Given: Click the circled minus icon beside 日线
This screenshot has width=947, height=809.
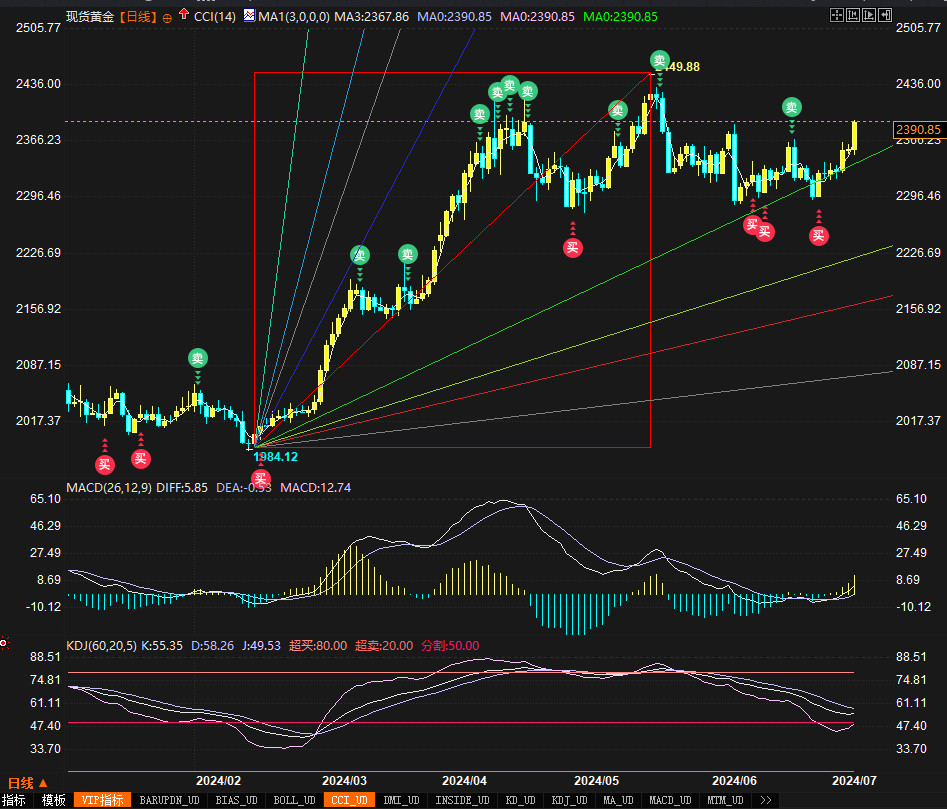Looking at the screenshot, I should (166, 18).
